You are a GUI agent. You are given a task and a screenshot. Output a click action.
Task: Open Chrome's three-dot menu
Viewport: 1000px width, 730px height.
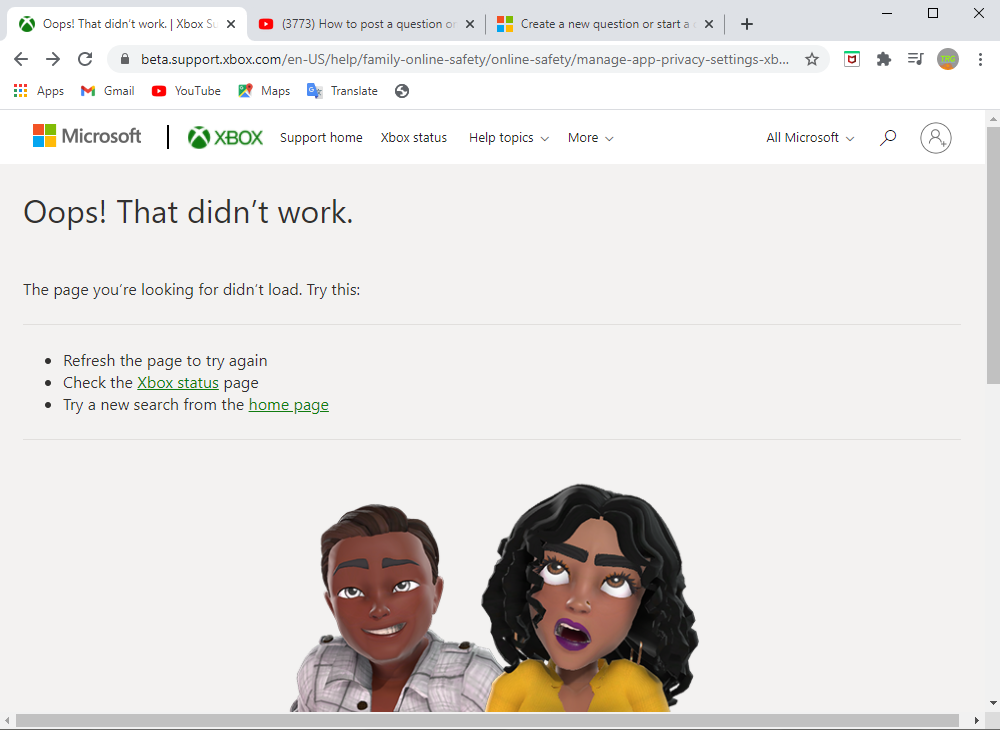point(980,59)
